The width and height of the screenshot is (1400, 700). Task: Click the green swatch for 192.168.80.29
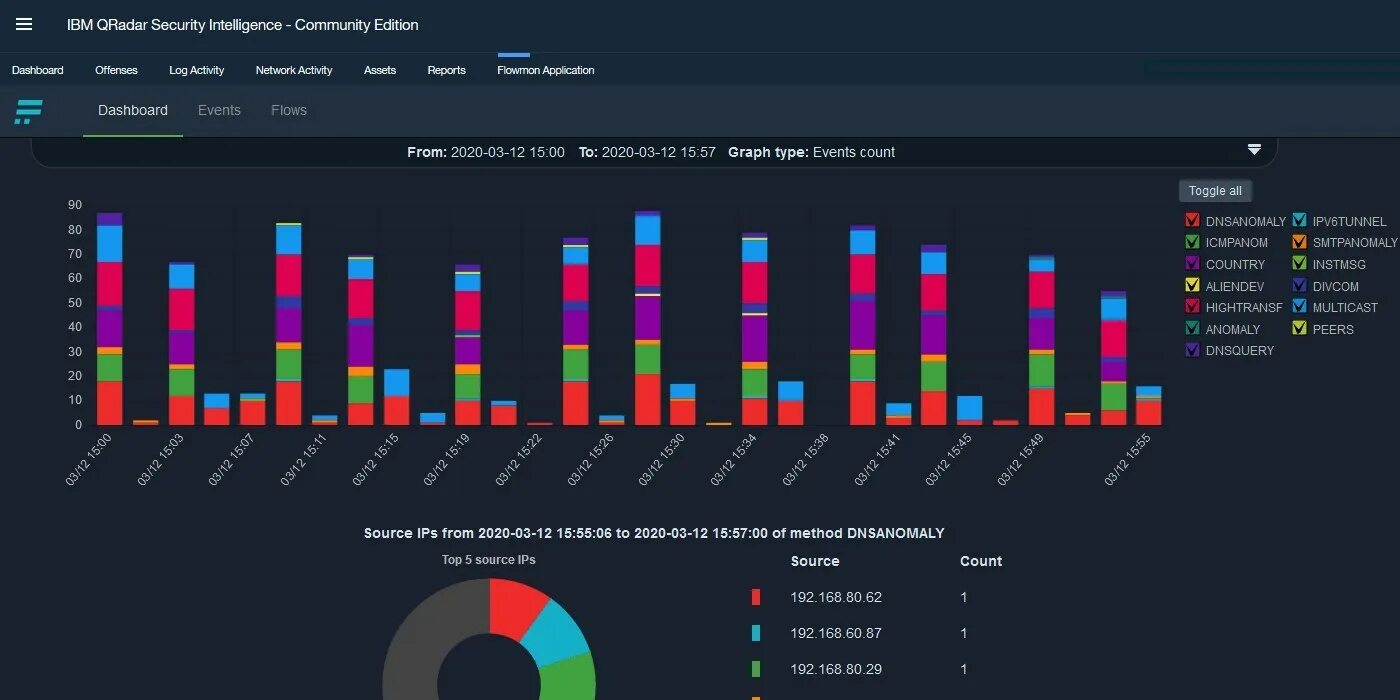[756, 669]
